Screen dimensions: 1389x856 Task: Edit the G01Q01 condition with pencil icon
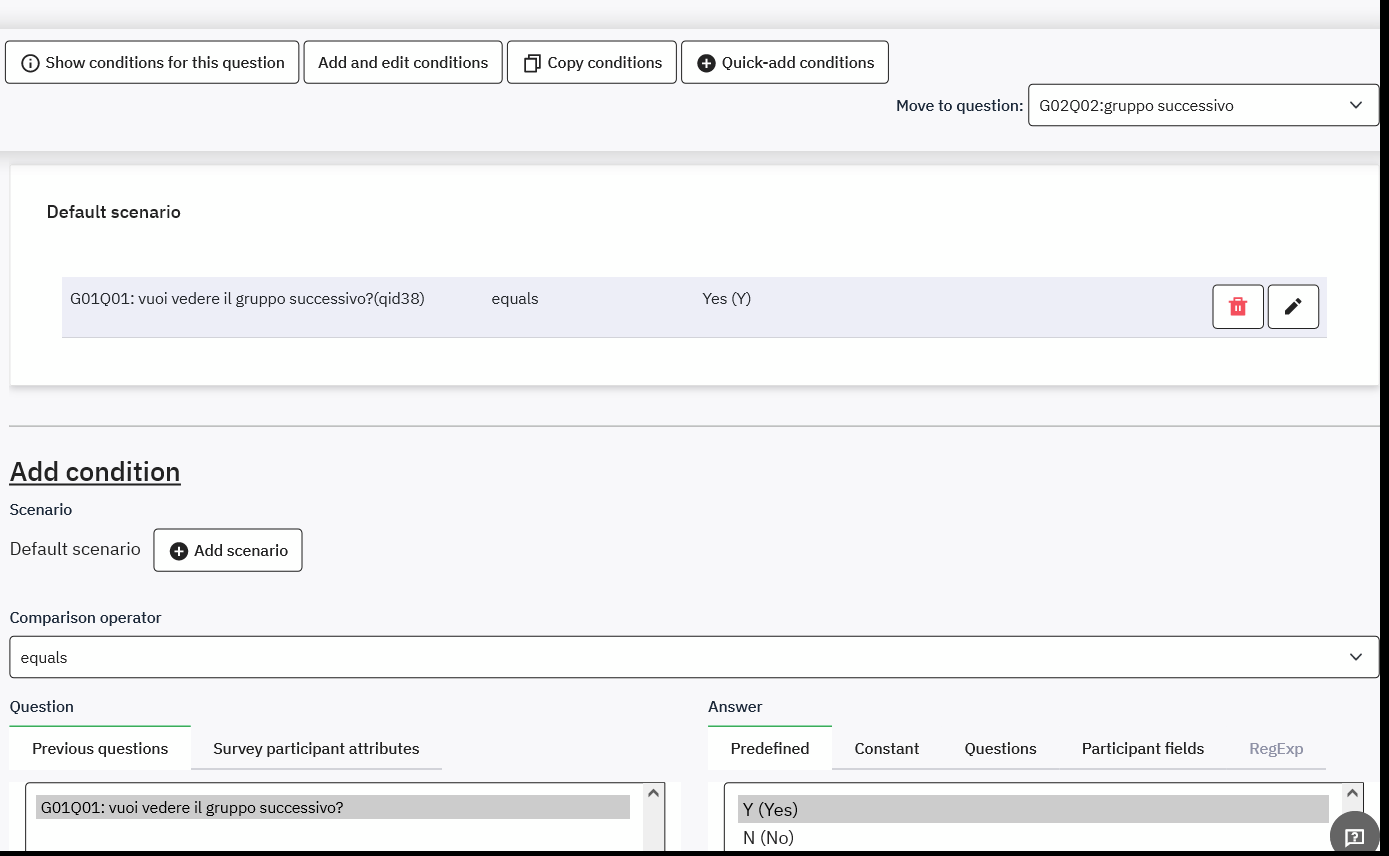[x=1293, y=307]
